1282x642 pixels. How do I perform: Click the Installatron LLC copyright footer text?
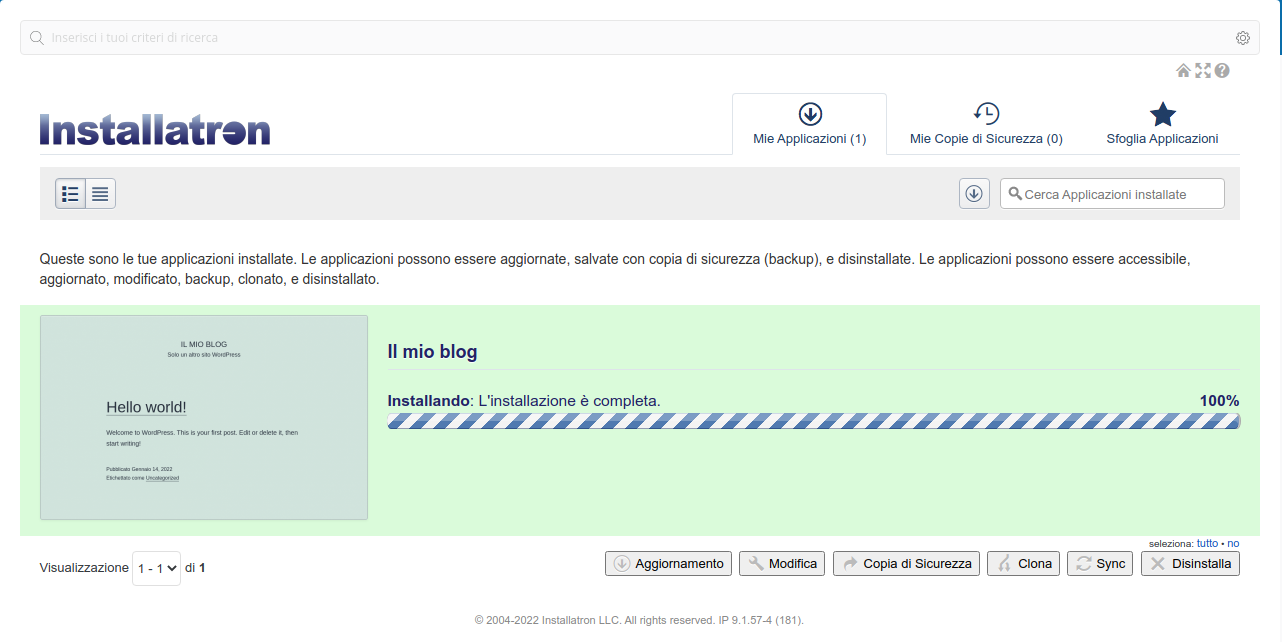pyautogui.click(x=639, y=620)
